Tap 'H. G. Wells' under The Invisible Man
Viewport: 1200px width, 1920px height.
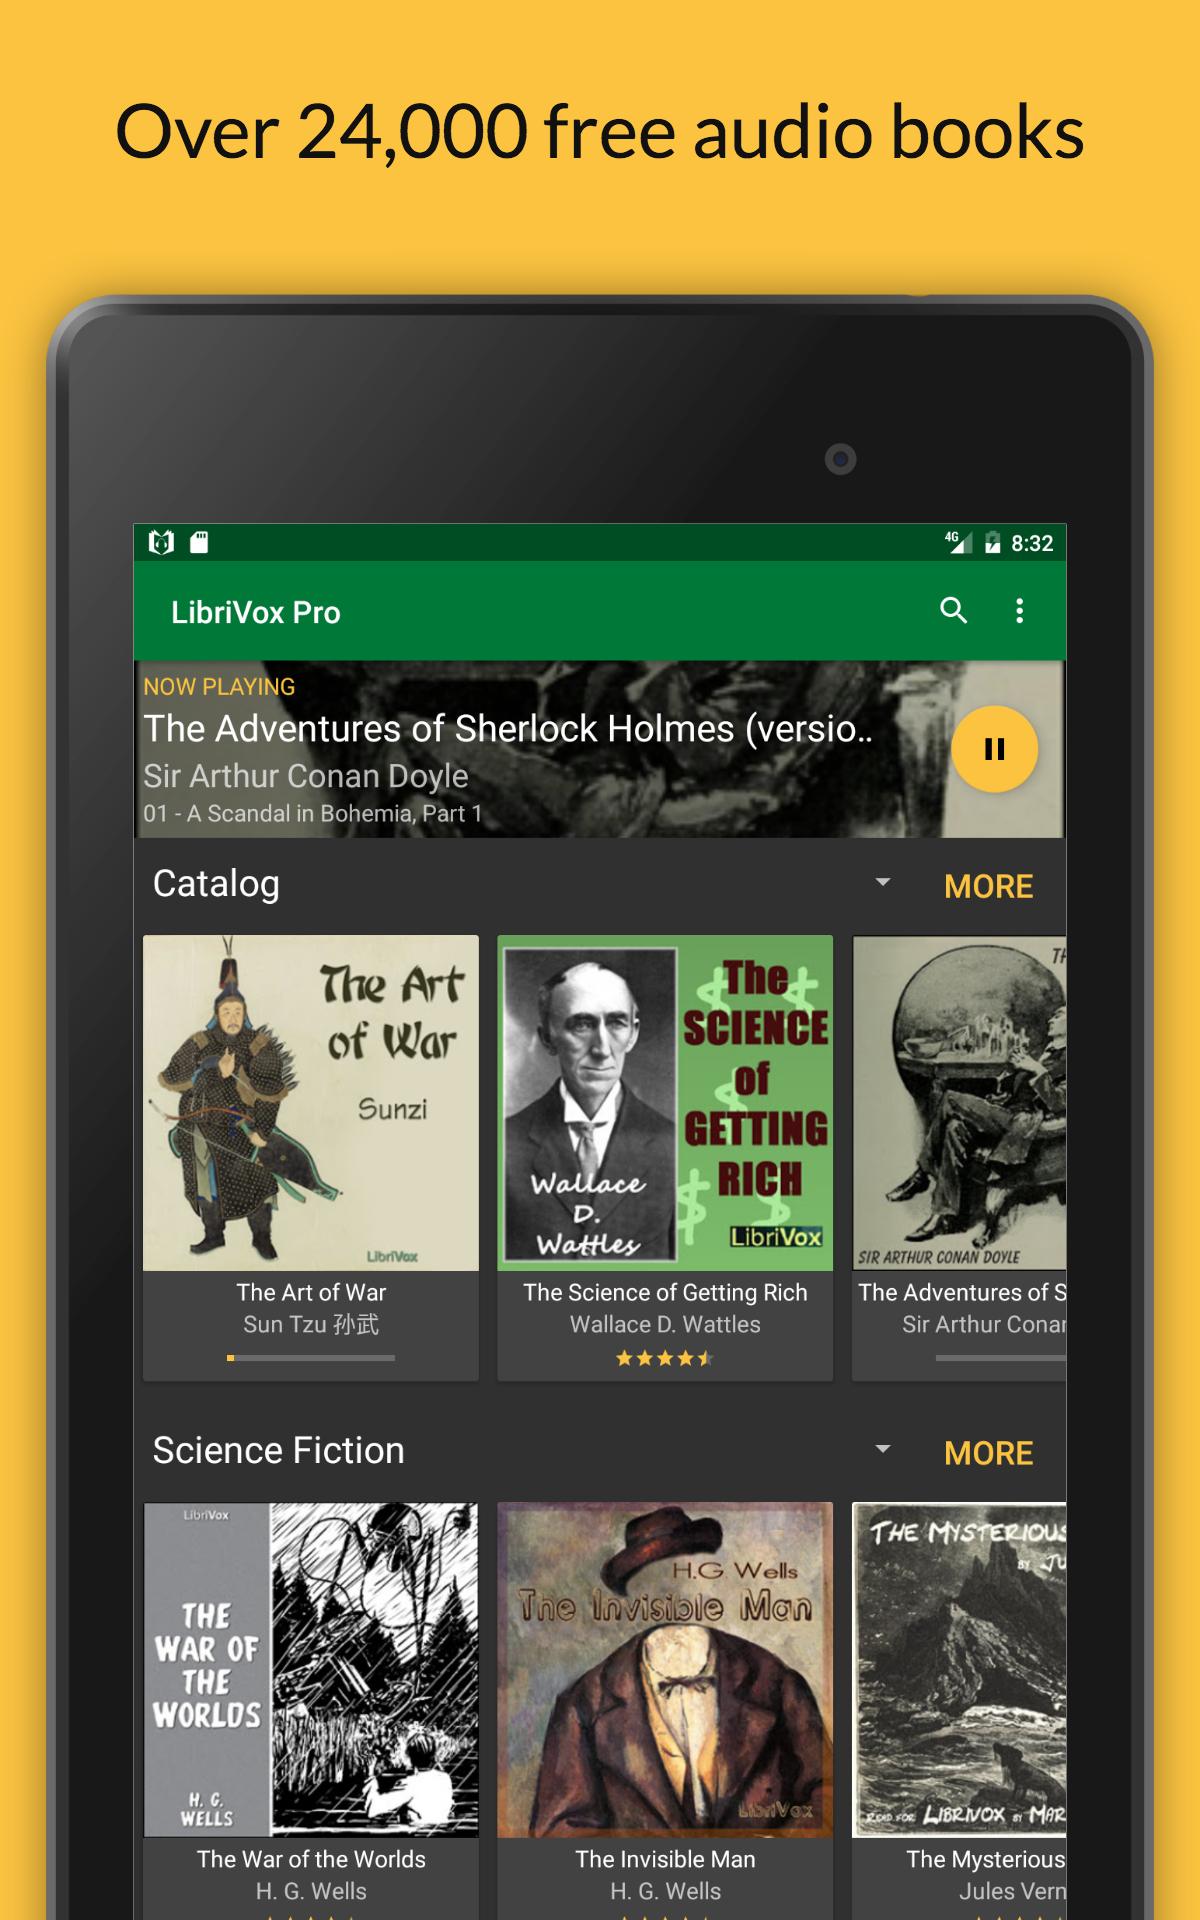point(665,1891)
